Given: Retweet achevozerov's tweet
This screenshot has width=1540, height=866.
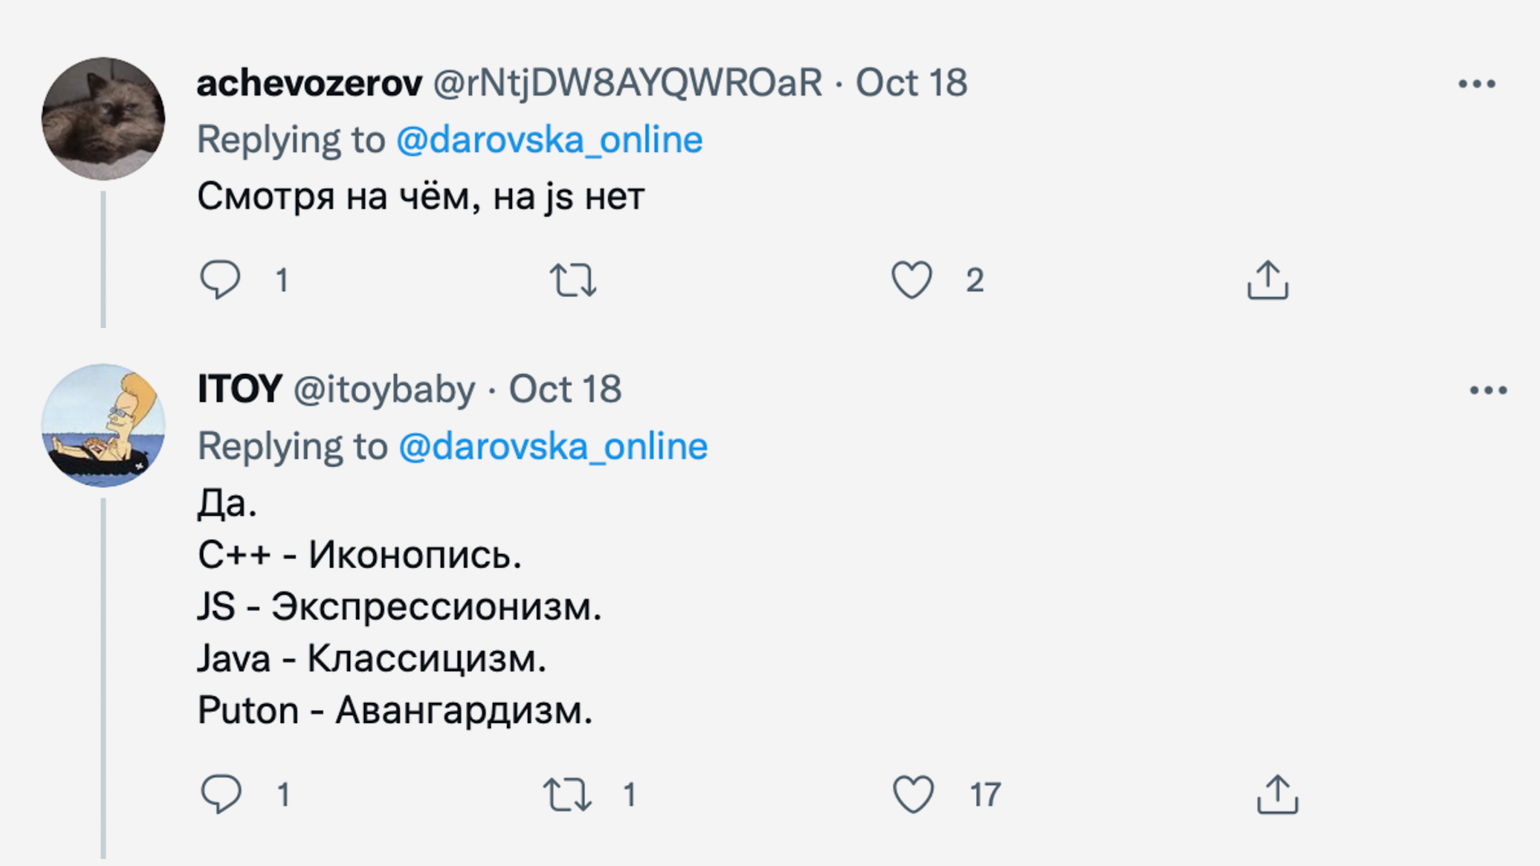Looking at the screenshot, I should (x=573, y=281).
